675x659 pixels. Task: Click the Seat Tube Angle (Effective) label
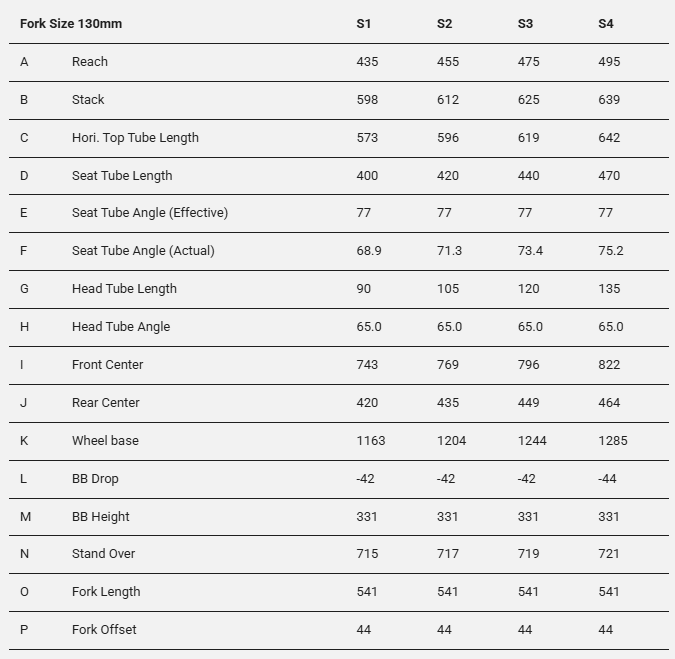(150, 213)
